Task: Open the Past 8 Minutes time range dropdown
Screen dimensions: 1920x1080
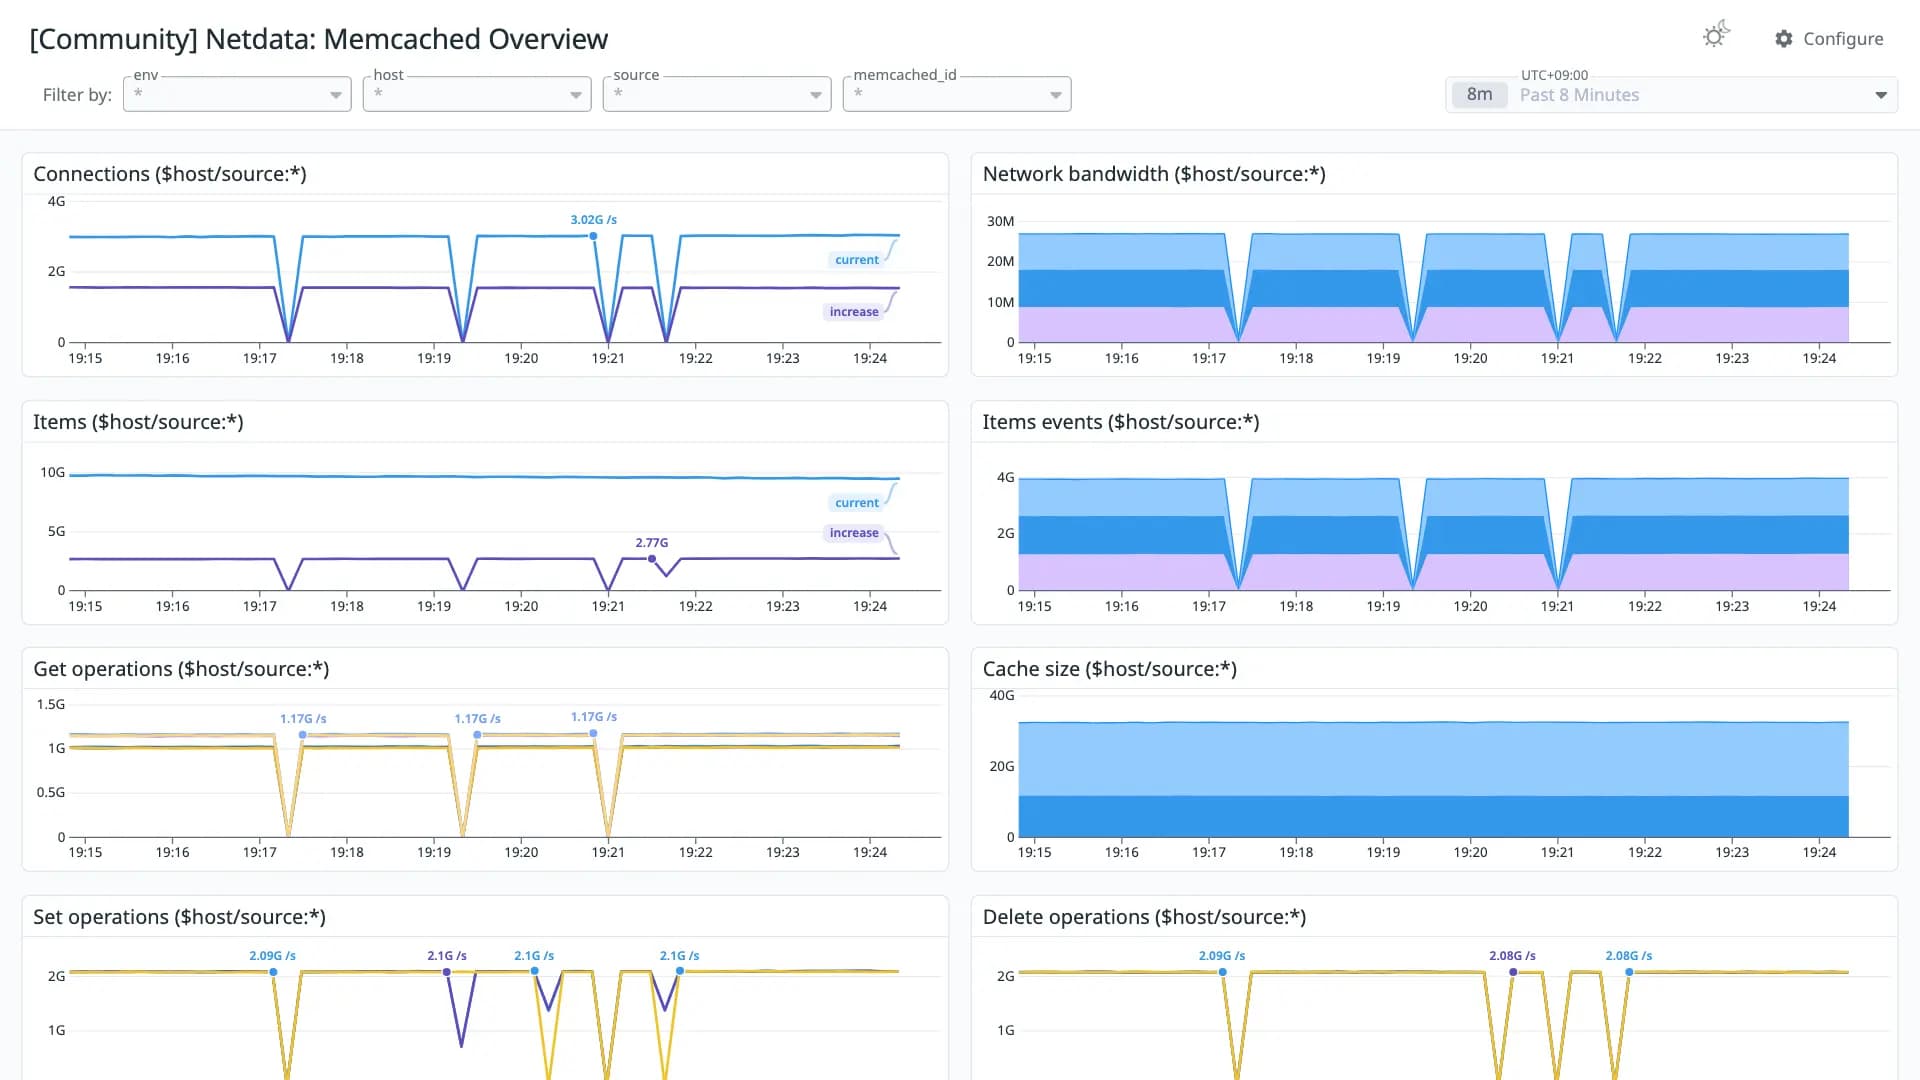Action: (1671, 95)
